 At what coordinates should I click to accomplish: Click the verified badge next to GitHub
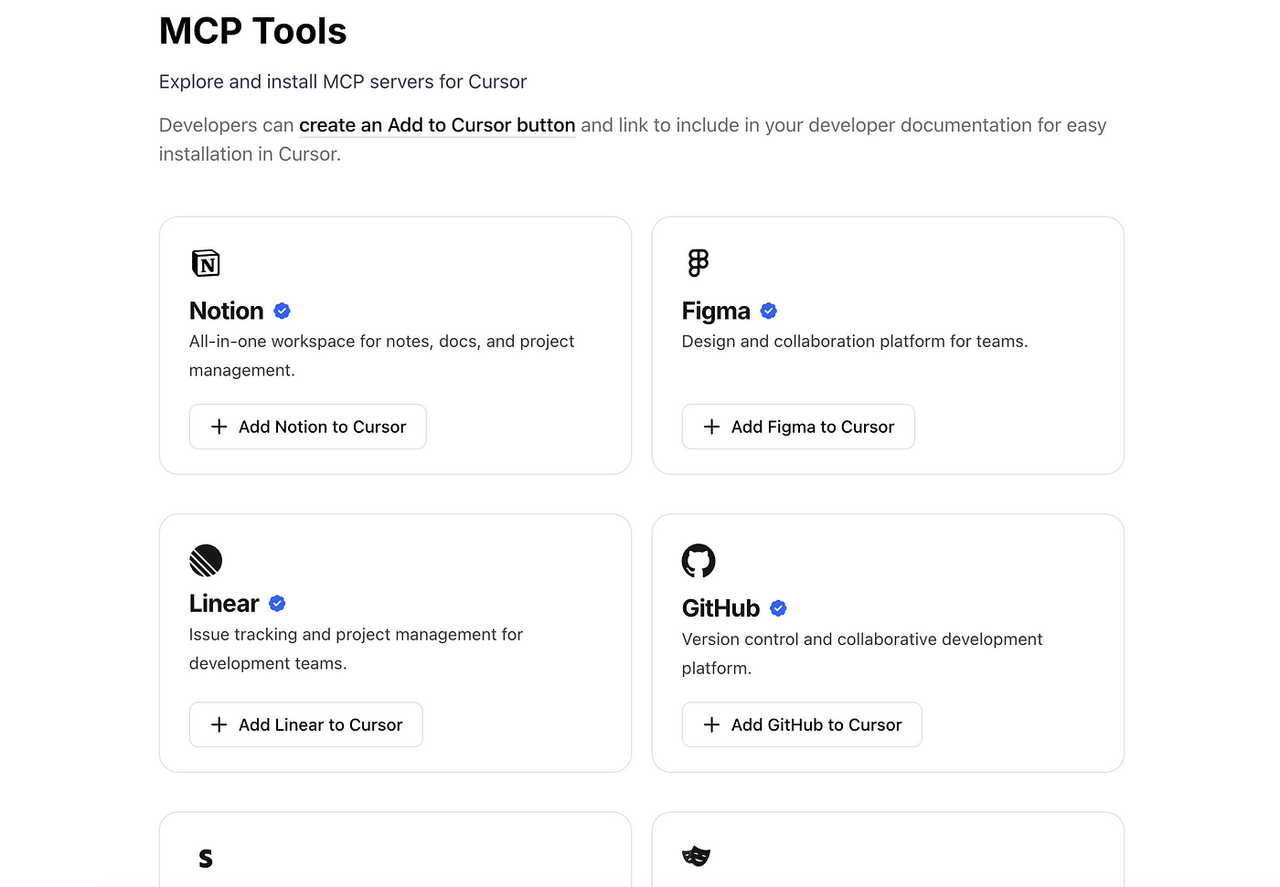778,608
